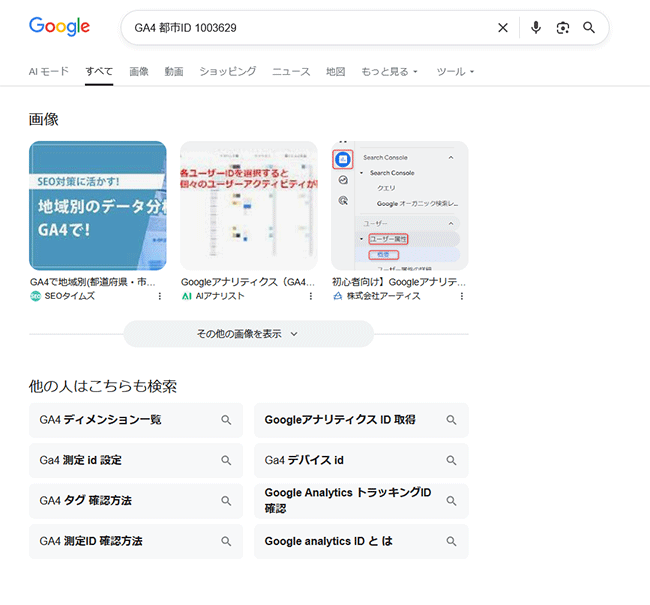This screenshot has width=650, height=605.
Task: Click the 株式会社アーティス favicon
Action: [x=338, y=296]
